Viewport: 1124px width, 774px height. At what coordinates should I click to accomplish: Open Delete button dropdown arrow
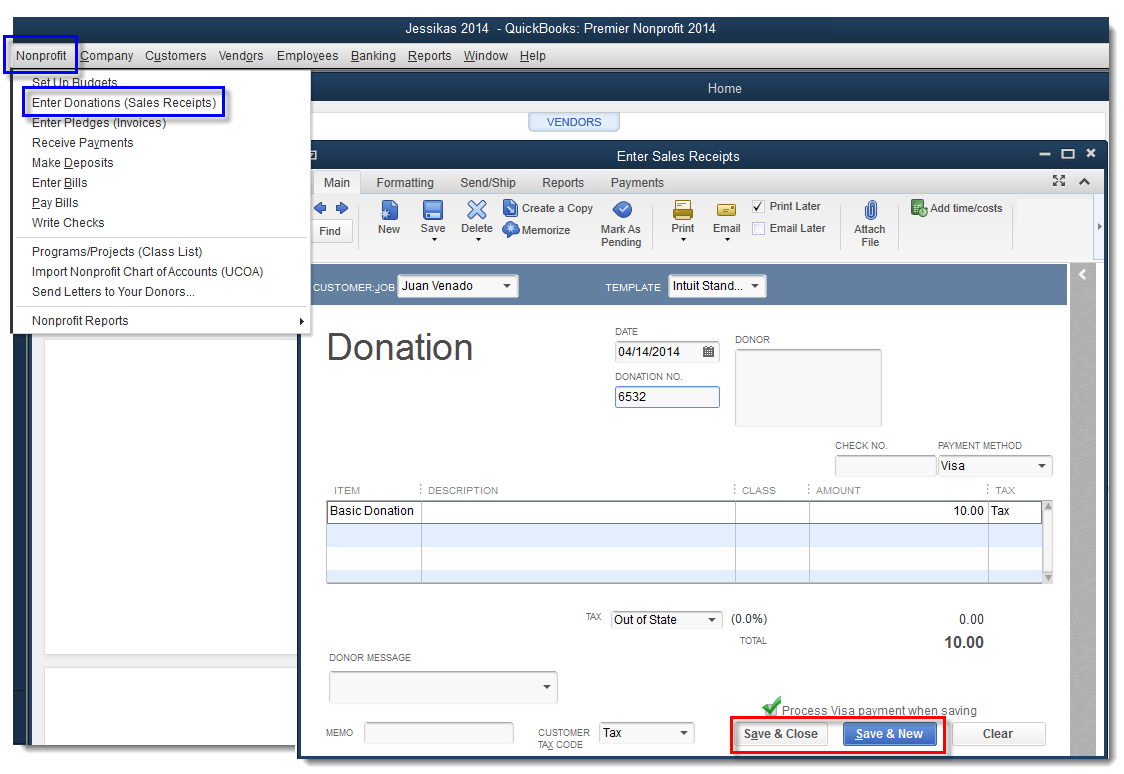[478, 239]
